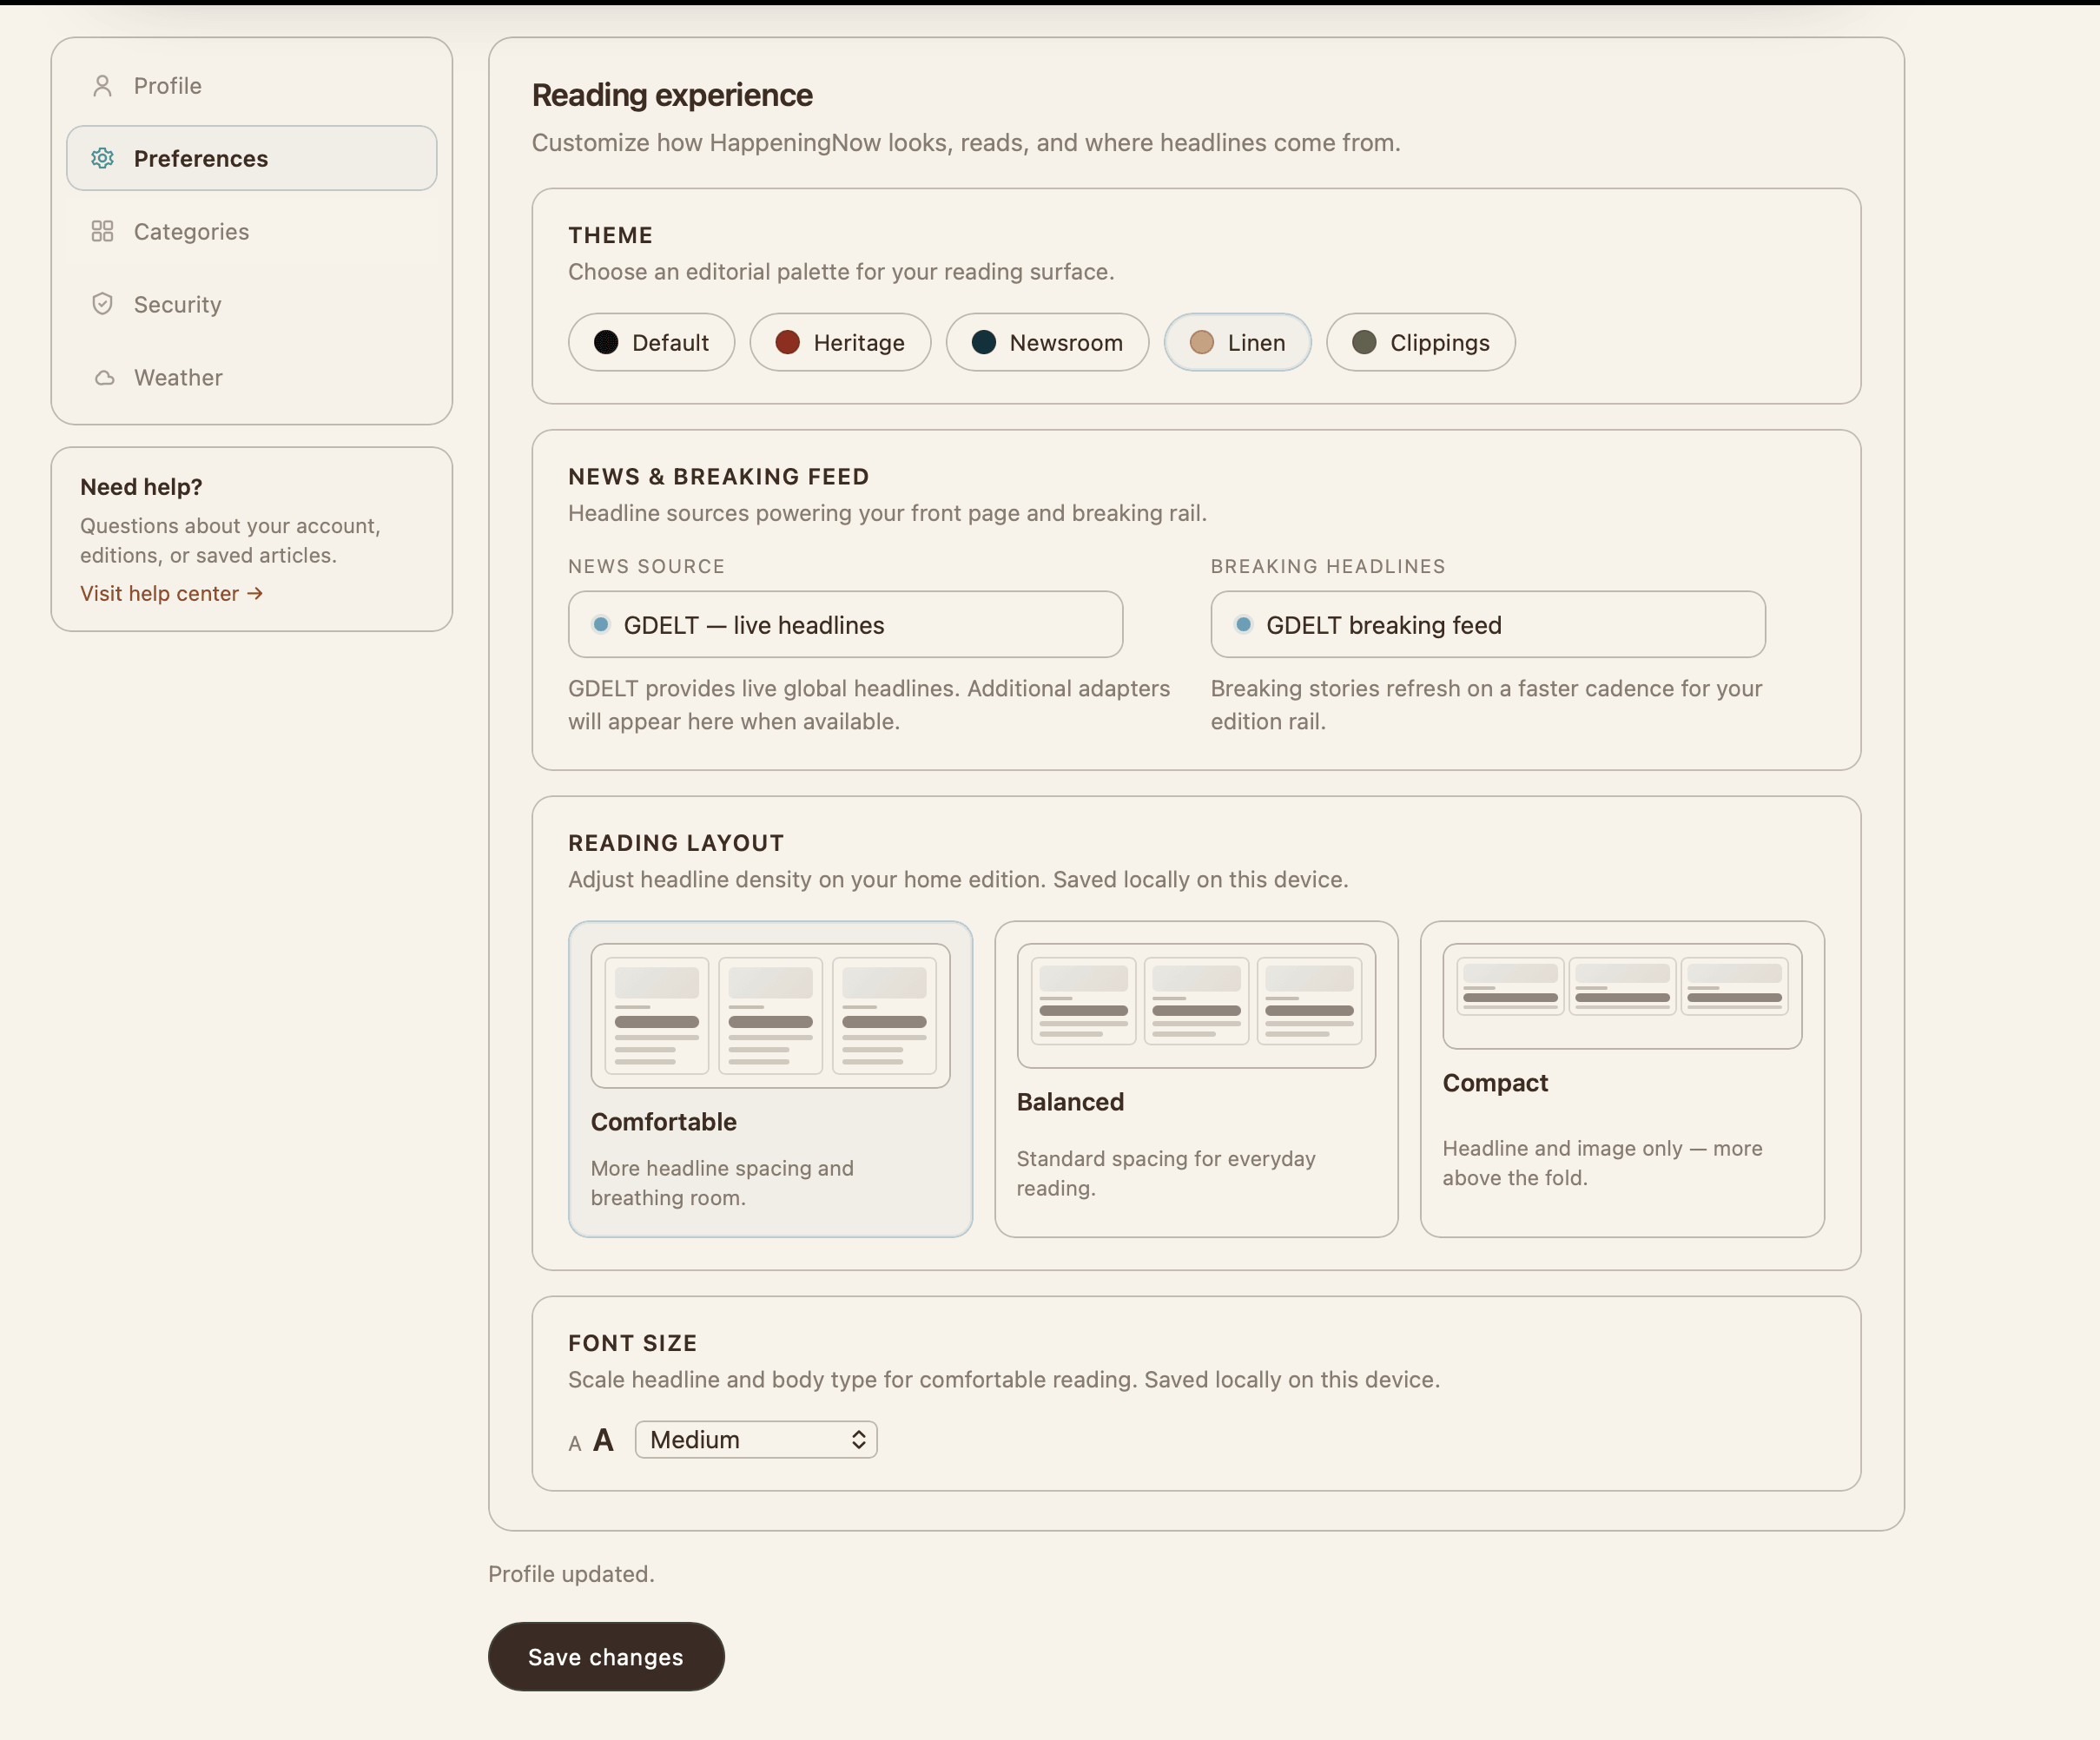Click the Preferences gear icon

(102, 158)
